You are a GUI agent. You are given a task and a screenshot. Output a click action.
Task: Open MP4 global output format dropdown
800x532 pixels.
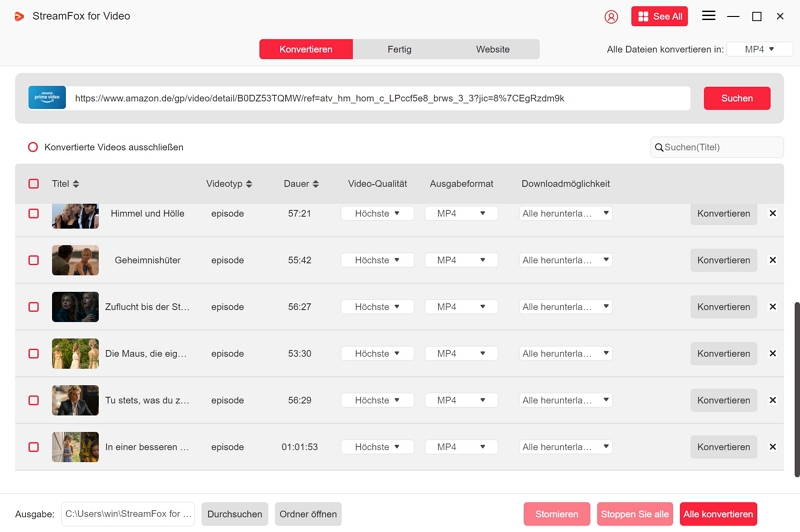coord(759,49)
